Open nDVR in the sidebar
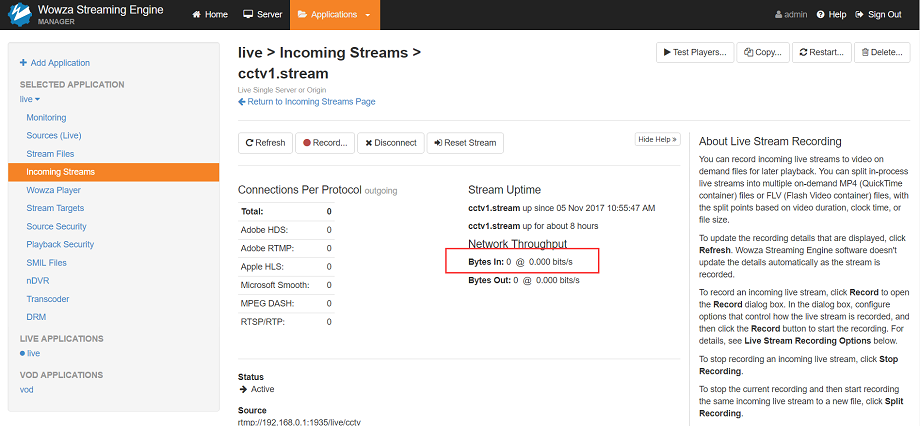920x426 pixels. tap(36, 281)
